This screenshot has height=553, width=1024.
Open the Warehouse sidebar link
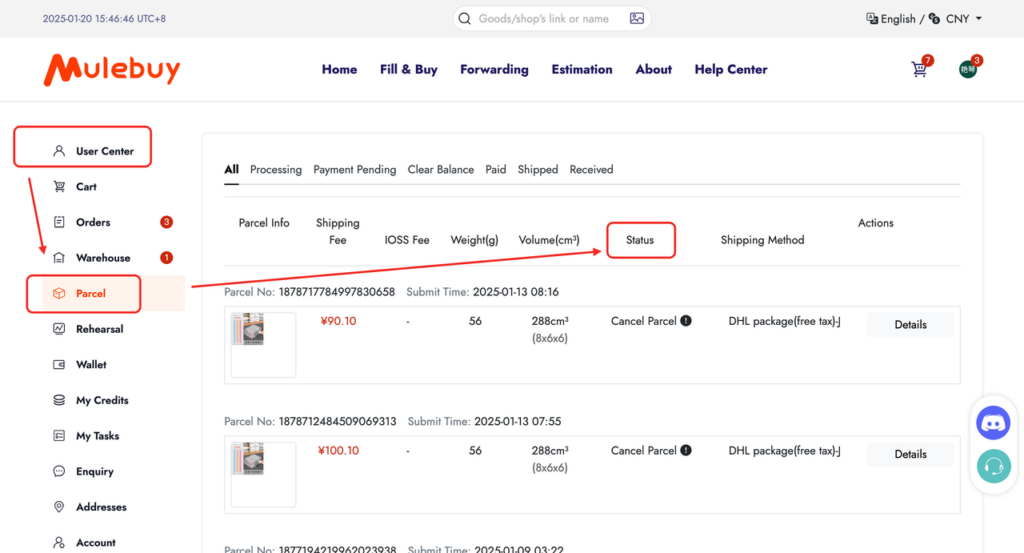coord(103,257)
